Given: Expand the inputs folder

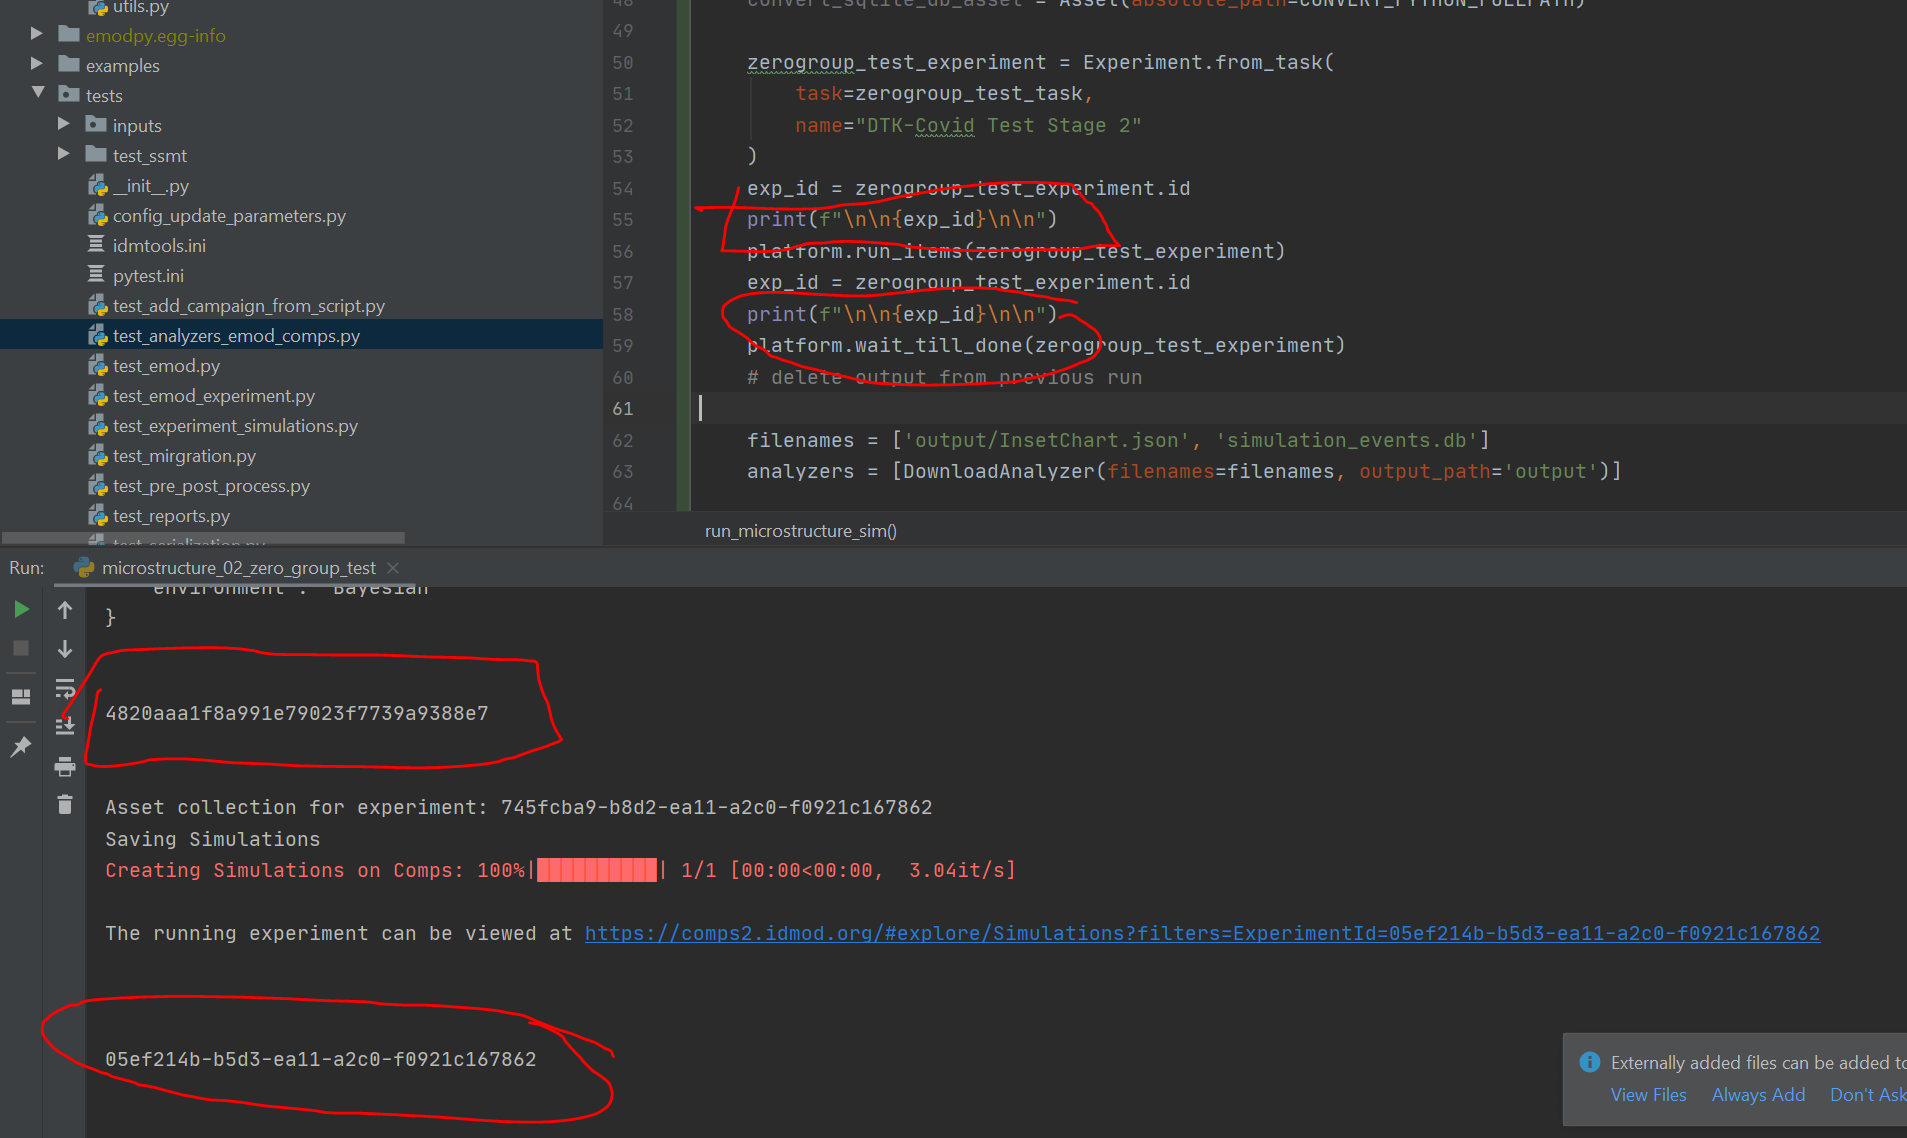Looking at the screenshot, I should (64, 124).
